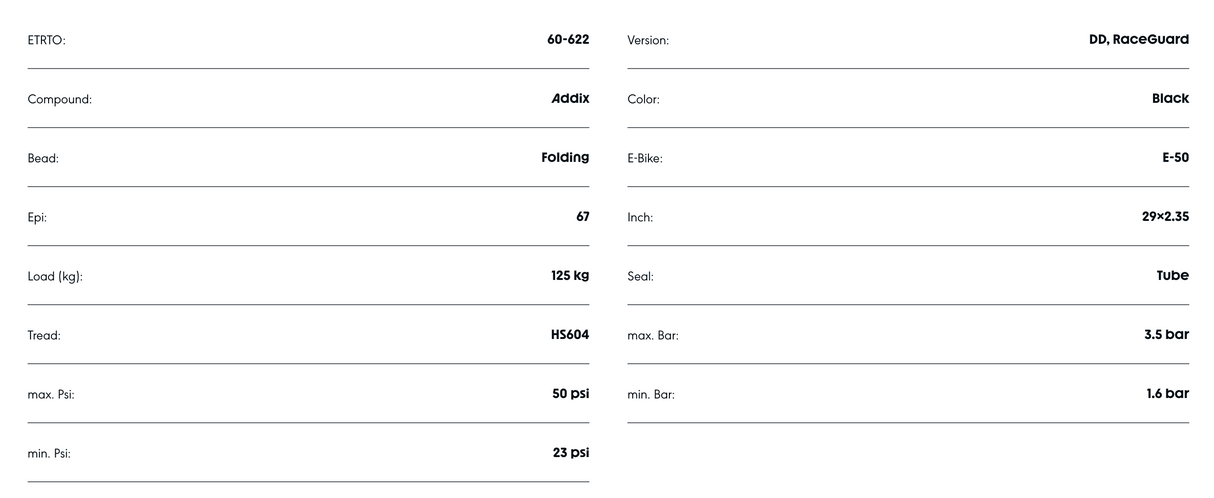Select the DD, RaceGuard version text
The height and width of the screenshot is (498, 1214).
[x=1139, y=40]
